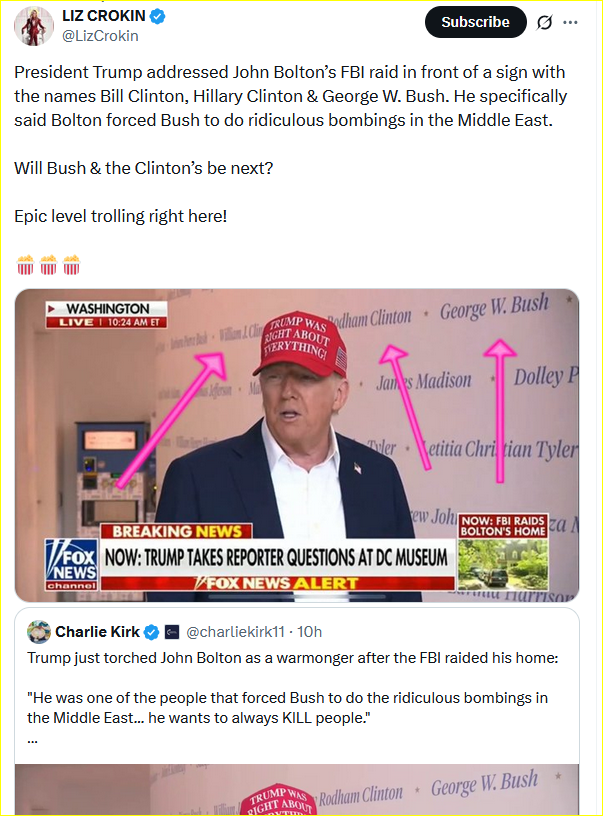
Task: Click the affiliate badge beside Charlie Kirk
Action: click(172, 632)
